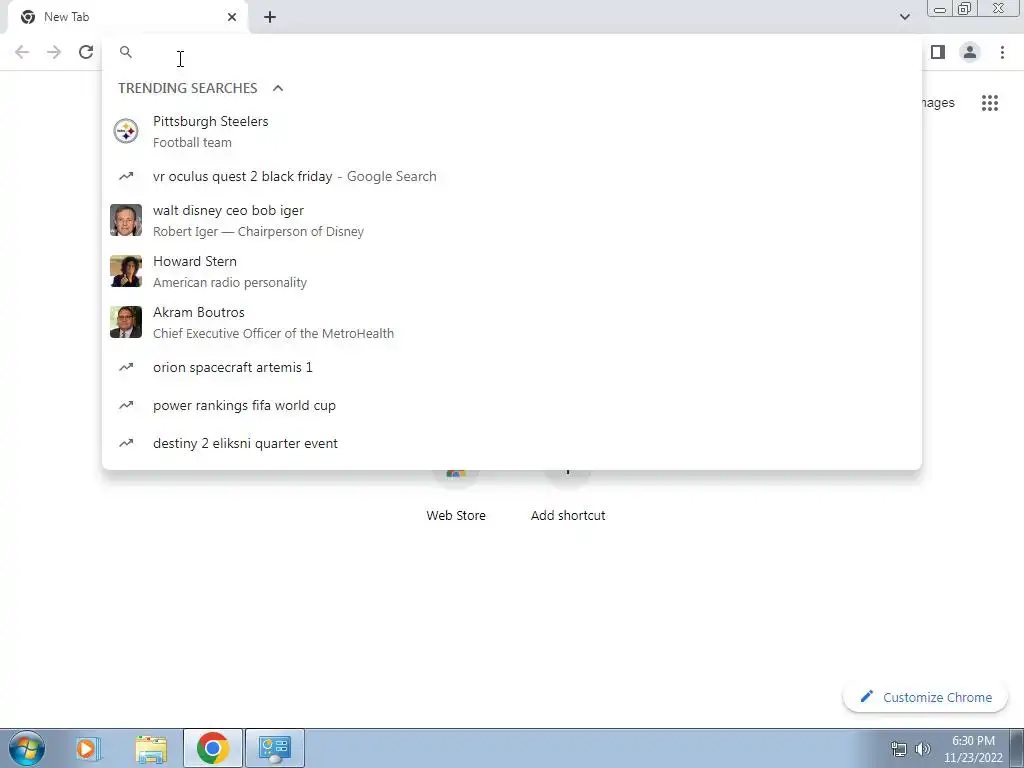Open the Control Panel taskbar icon
The height and width of the screenshot is (768, 1024).
275,748
